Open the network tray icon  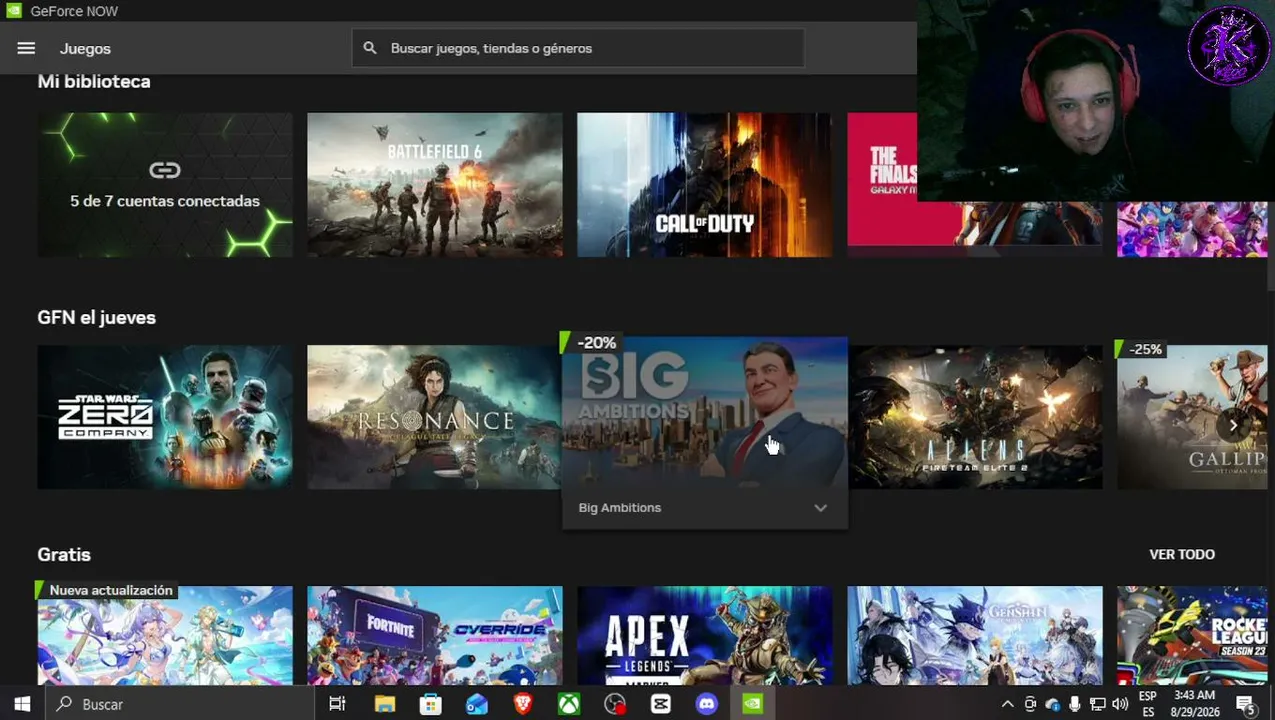(1097, 704)
